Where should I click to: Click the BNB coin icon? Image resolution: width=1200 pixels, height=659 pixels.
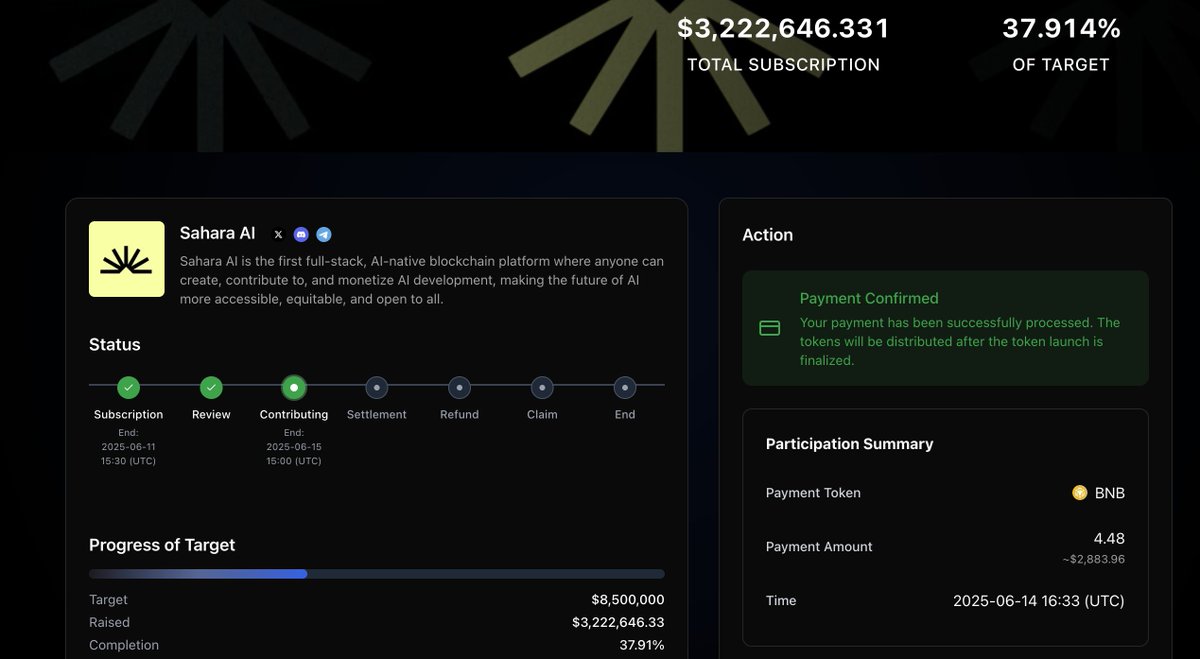(x=1080, y=492)
